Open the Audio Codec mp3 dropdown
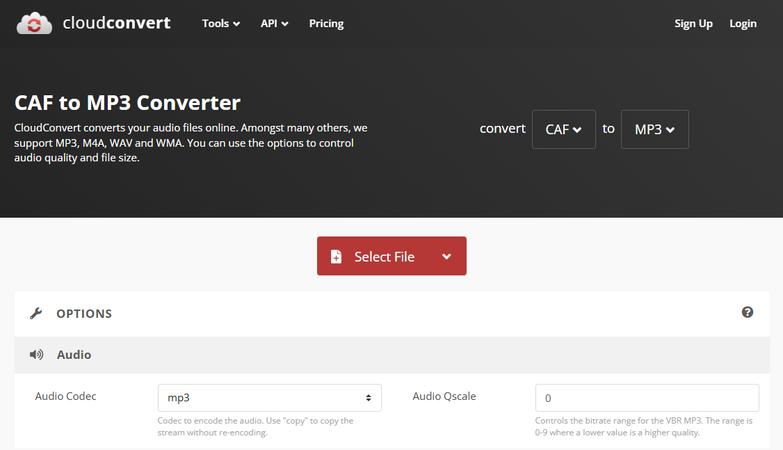This screenshot has width=783, height=450. [270, 398]
